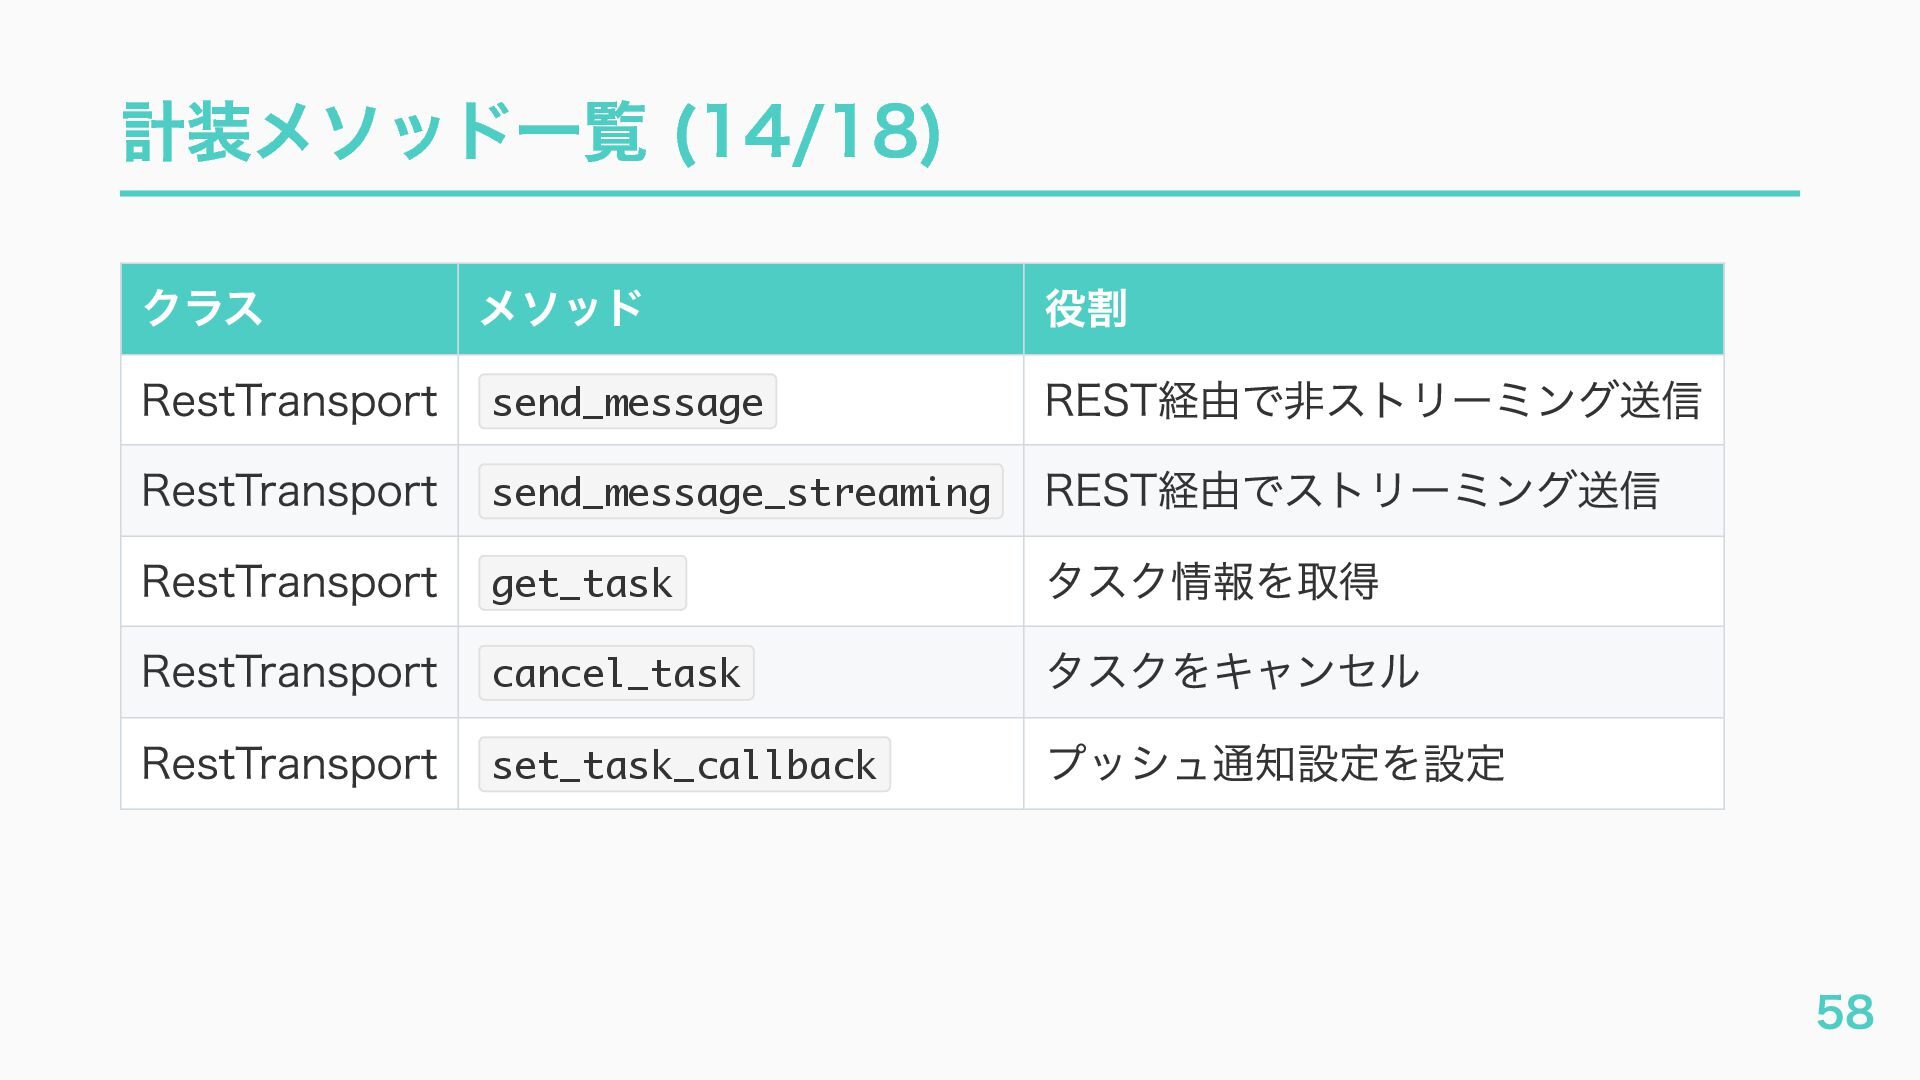Click the slide title 計装メソッド一覧 (14/18)
This screenshot has width=1920, height=1080.
click(x=530, y=133)
